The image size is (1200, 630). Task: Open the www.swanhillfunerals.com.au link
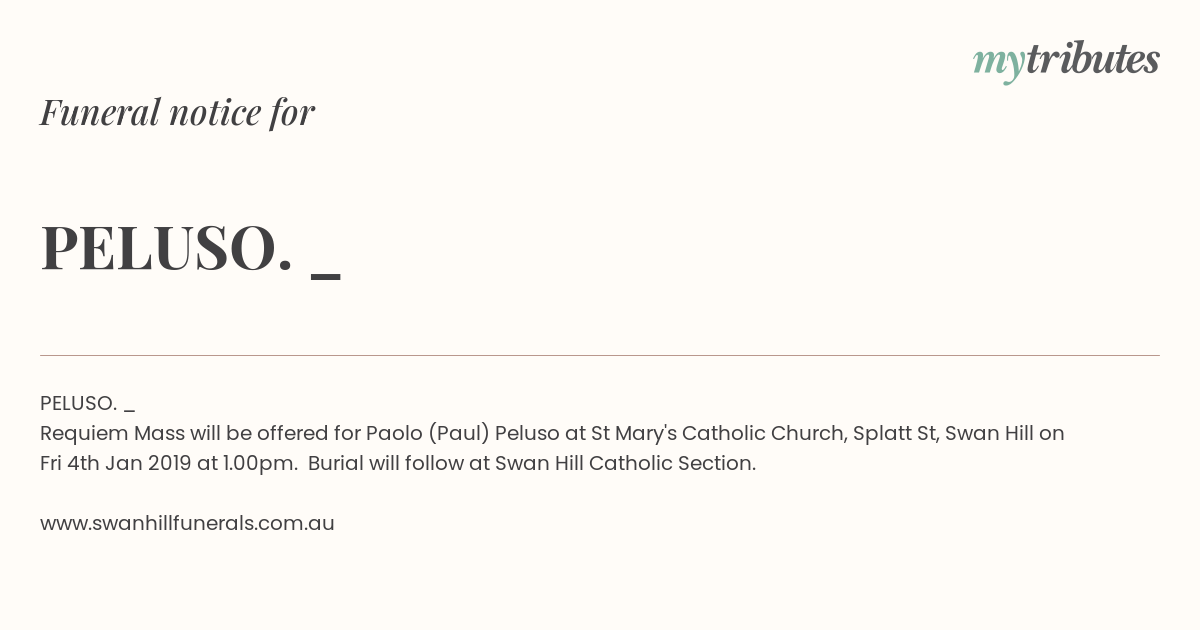click(187, 523)
